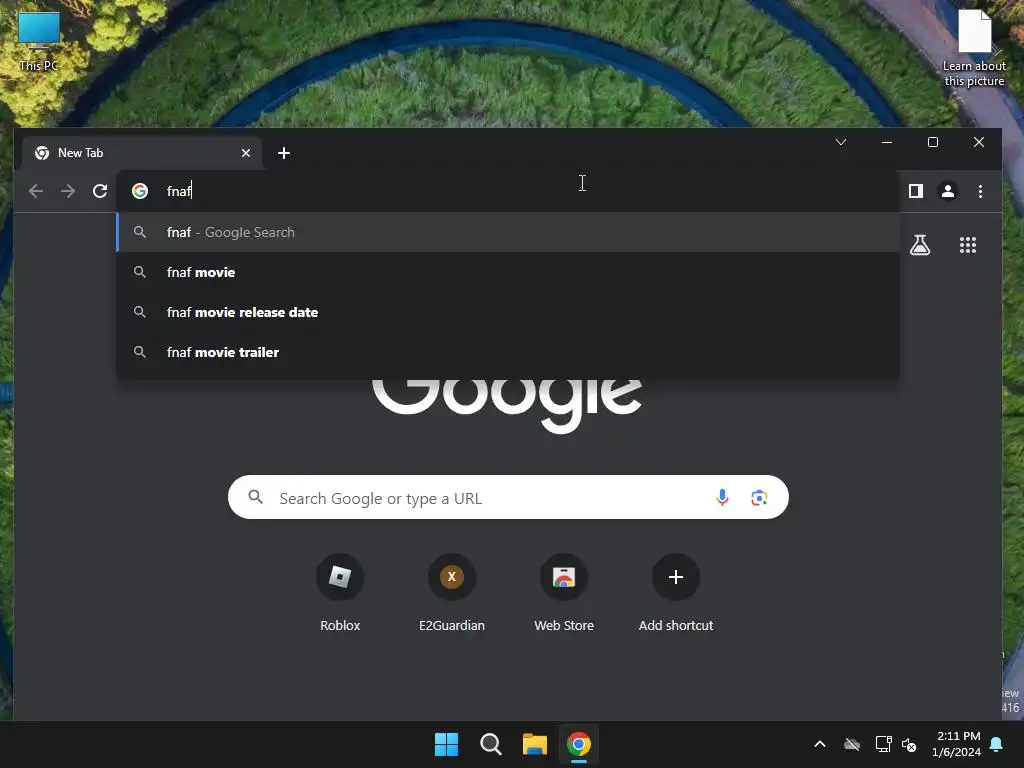Open the profile avatar menu
This screenshot has width=1024, height=768.
click(x=948, y=191)
